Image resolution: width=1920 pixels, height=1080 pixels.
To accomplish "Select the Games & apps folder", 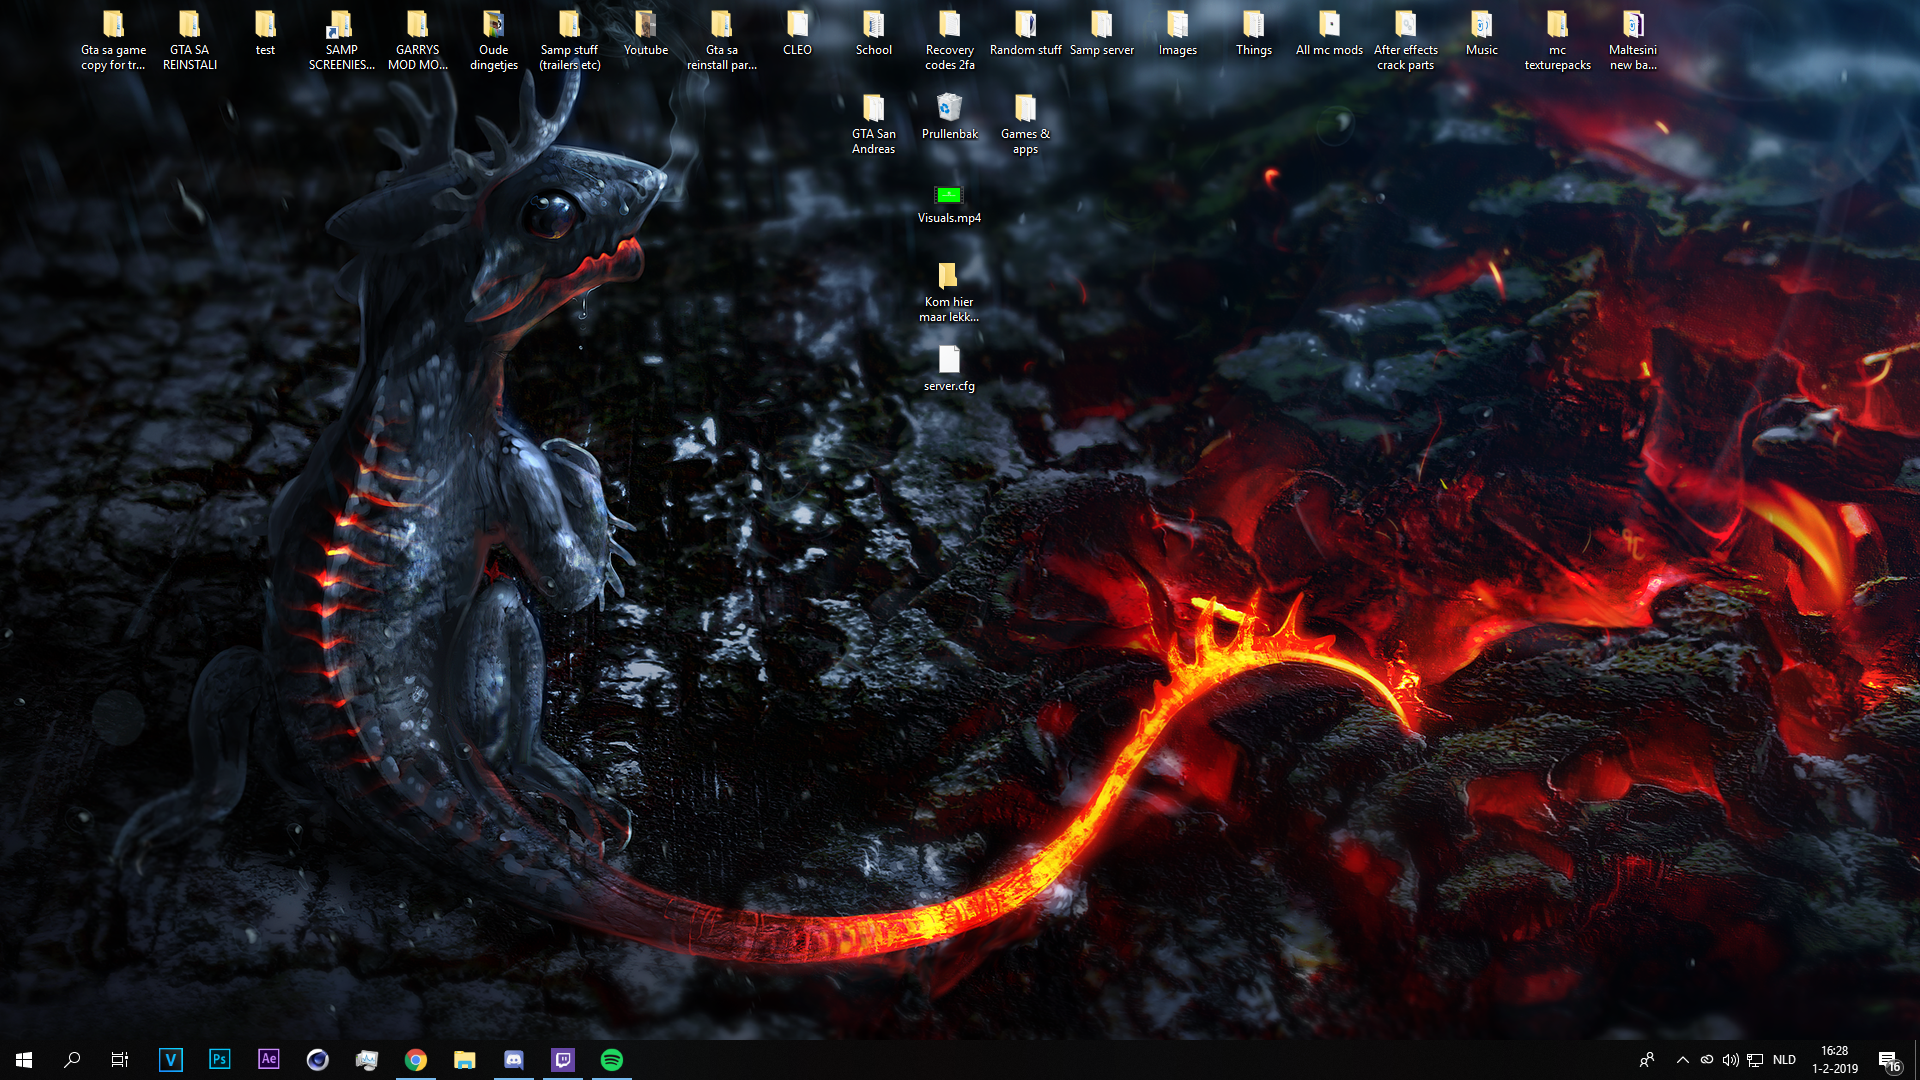I will tap(1026, 124).
